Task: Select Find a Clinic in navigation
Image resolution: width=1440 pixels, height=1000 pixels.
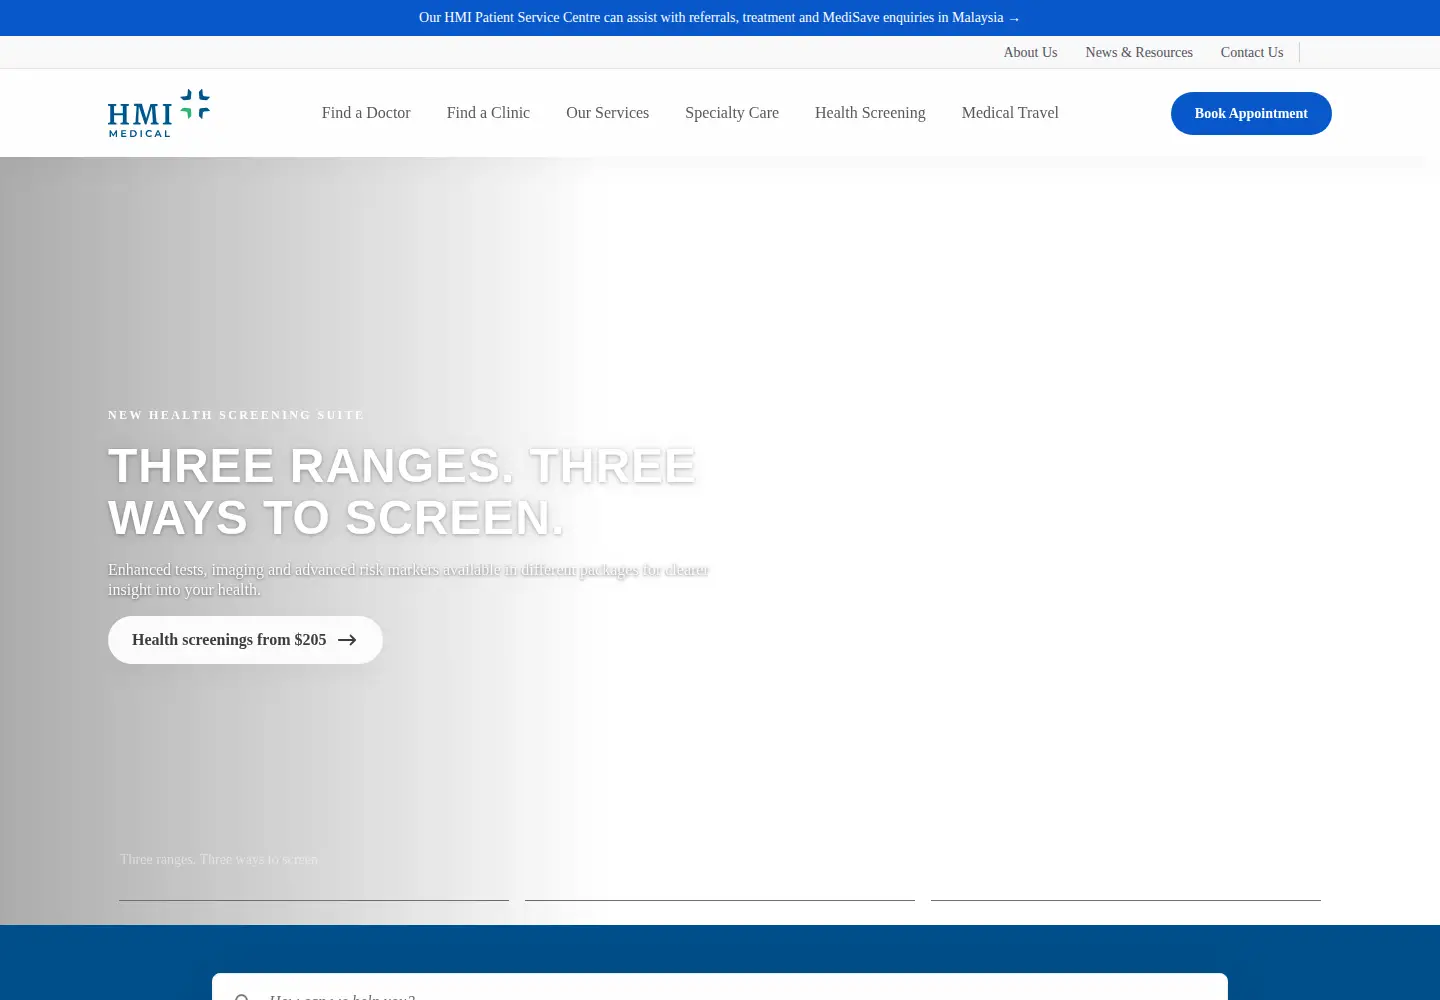Action: pyautogui.click(x=488, y=113)
